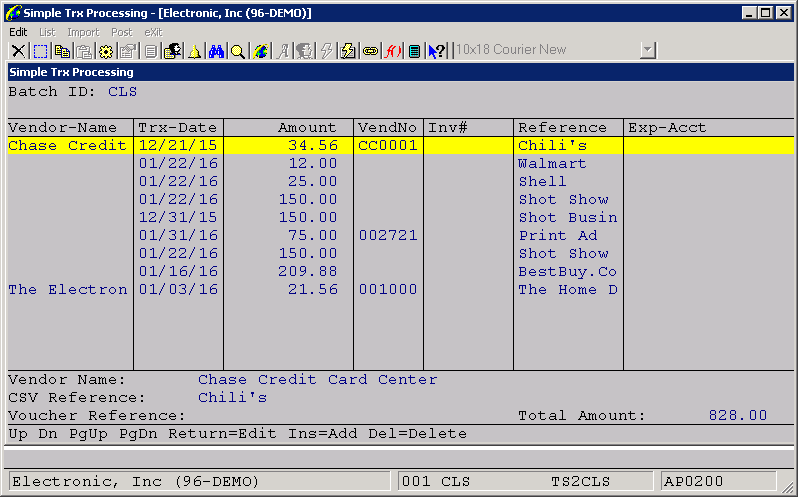Click the grayed person silhouette icon
This screenshot has height=497, width=798.
[x=304, y=51]
